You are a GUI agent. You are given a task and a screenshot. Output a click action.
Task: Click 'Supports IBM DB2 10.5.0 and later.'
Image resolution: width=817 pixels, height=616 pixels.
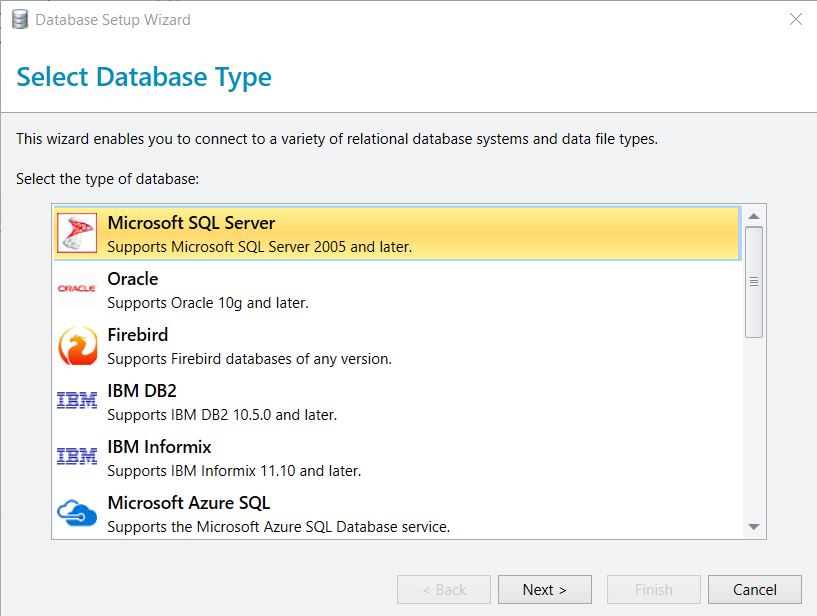tap(222, 415)
